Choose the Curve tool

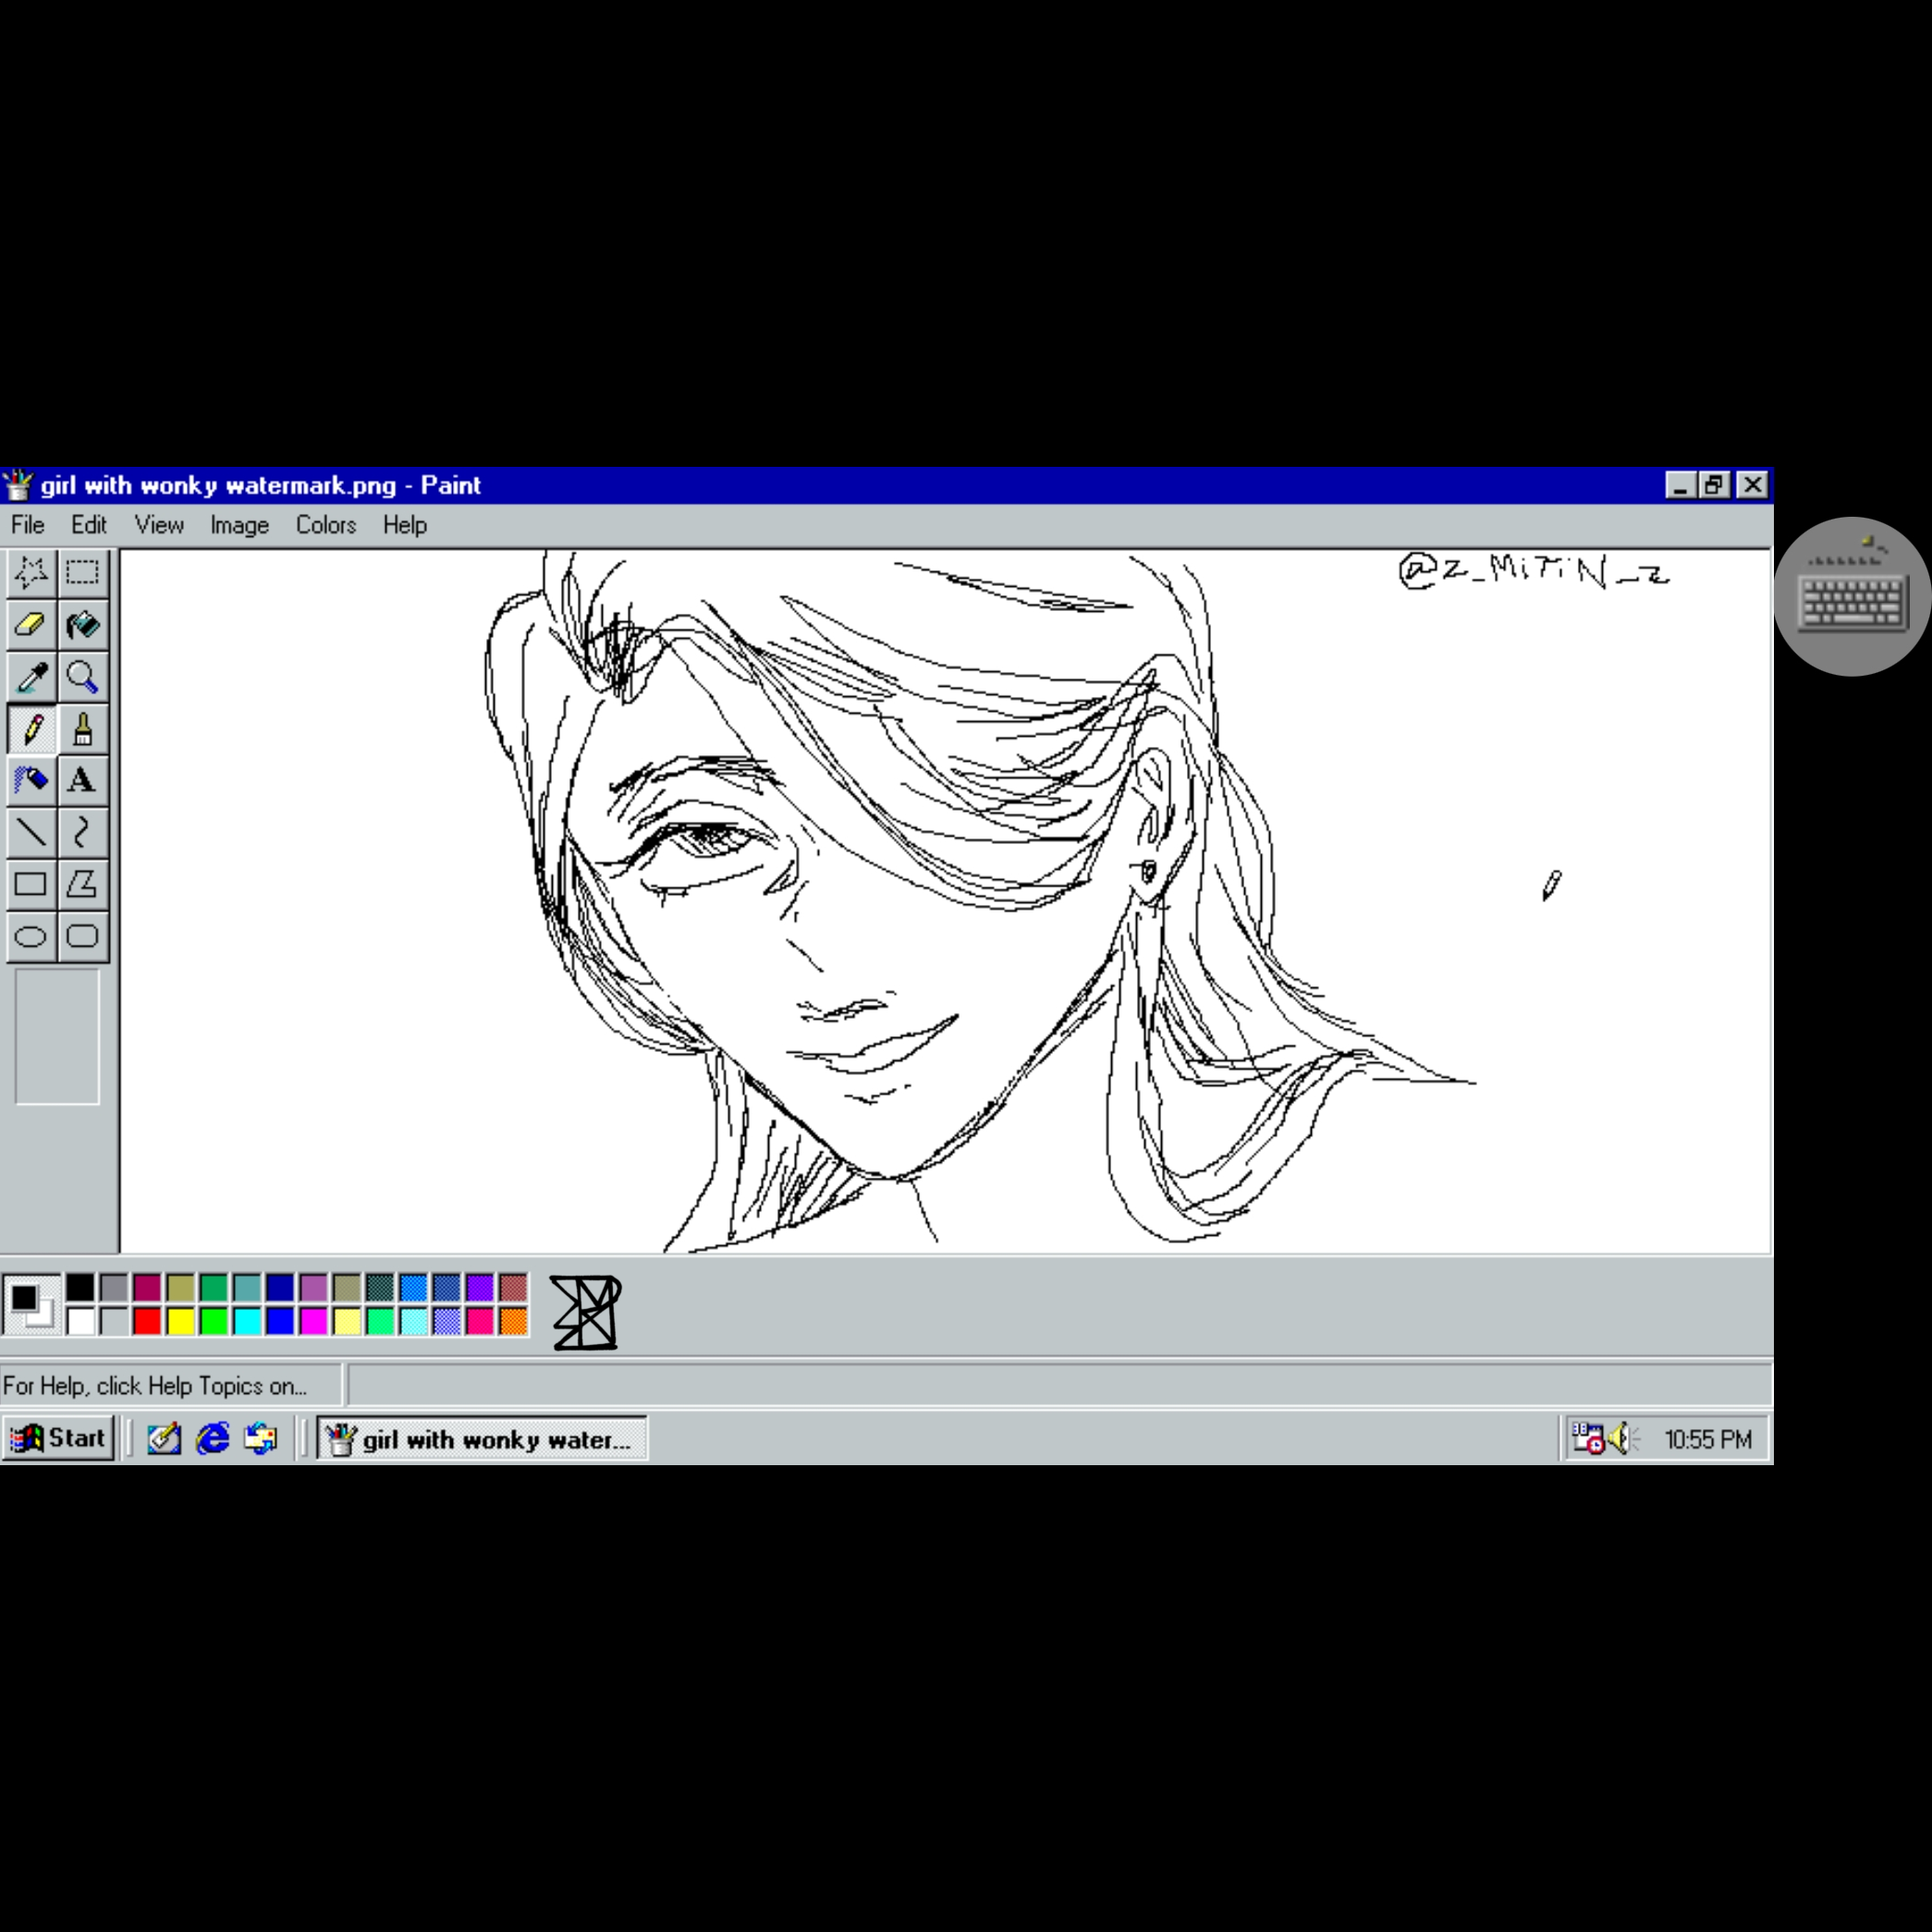[x=83, y=833]
